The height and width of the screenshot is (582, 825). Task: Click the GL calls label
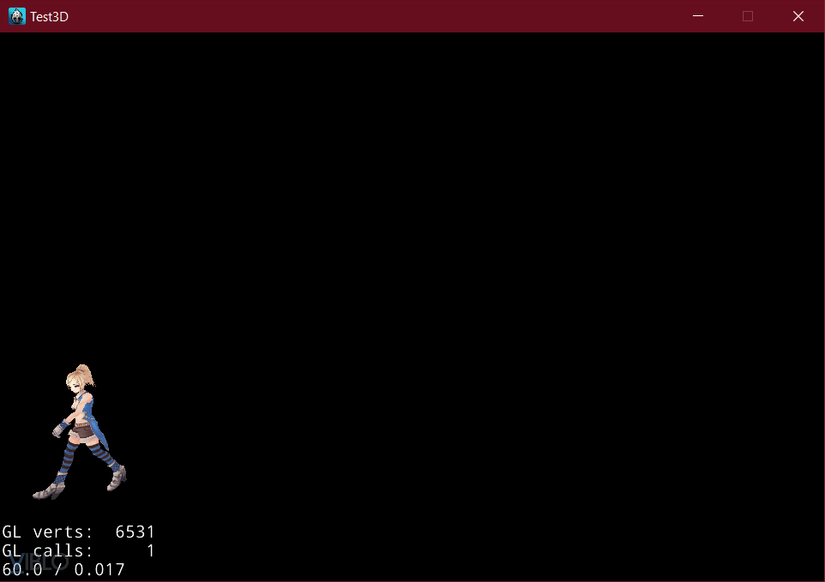47,550
